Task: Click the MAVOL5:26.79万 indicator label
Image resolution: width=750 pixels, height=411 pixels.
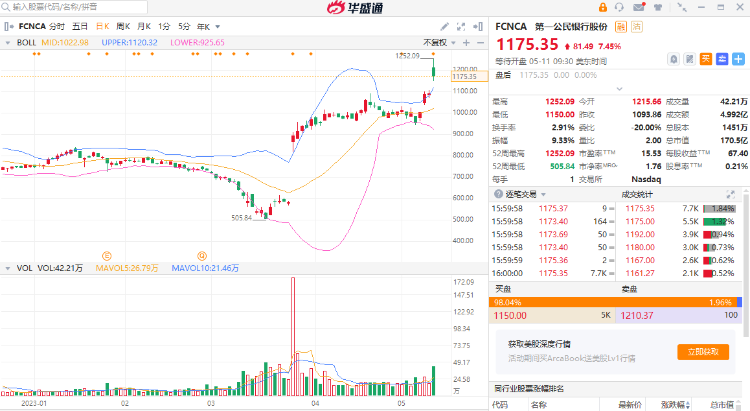Action: [x=127, y=268]
